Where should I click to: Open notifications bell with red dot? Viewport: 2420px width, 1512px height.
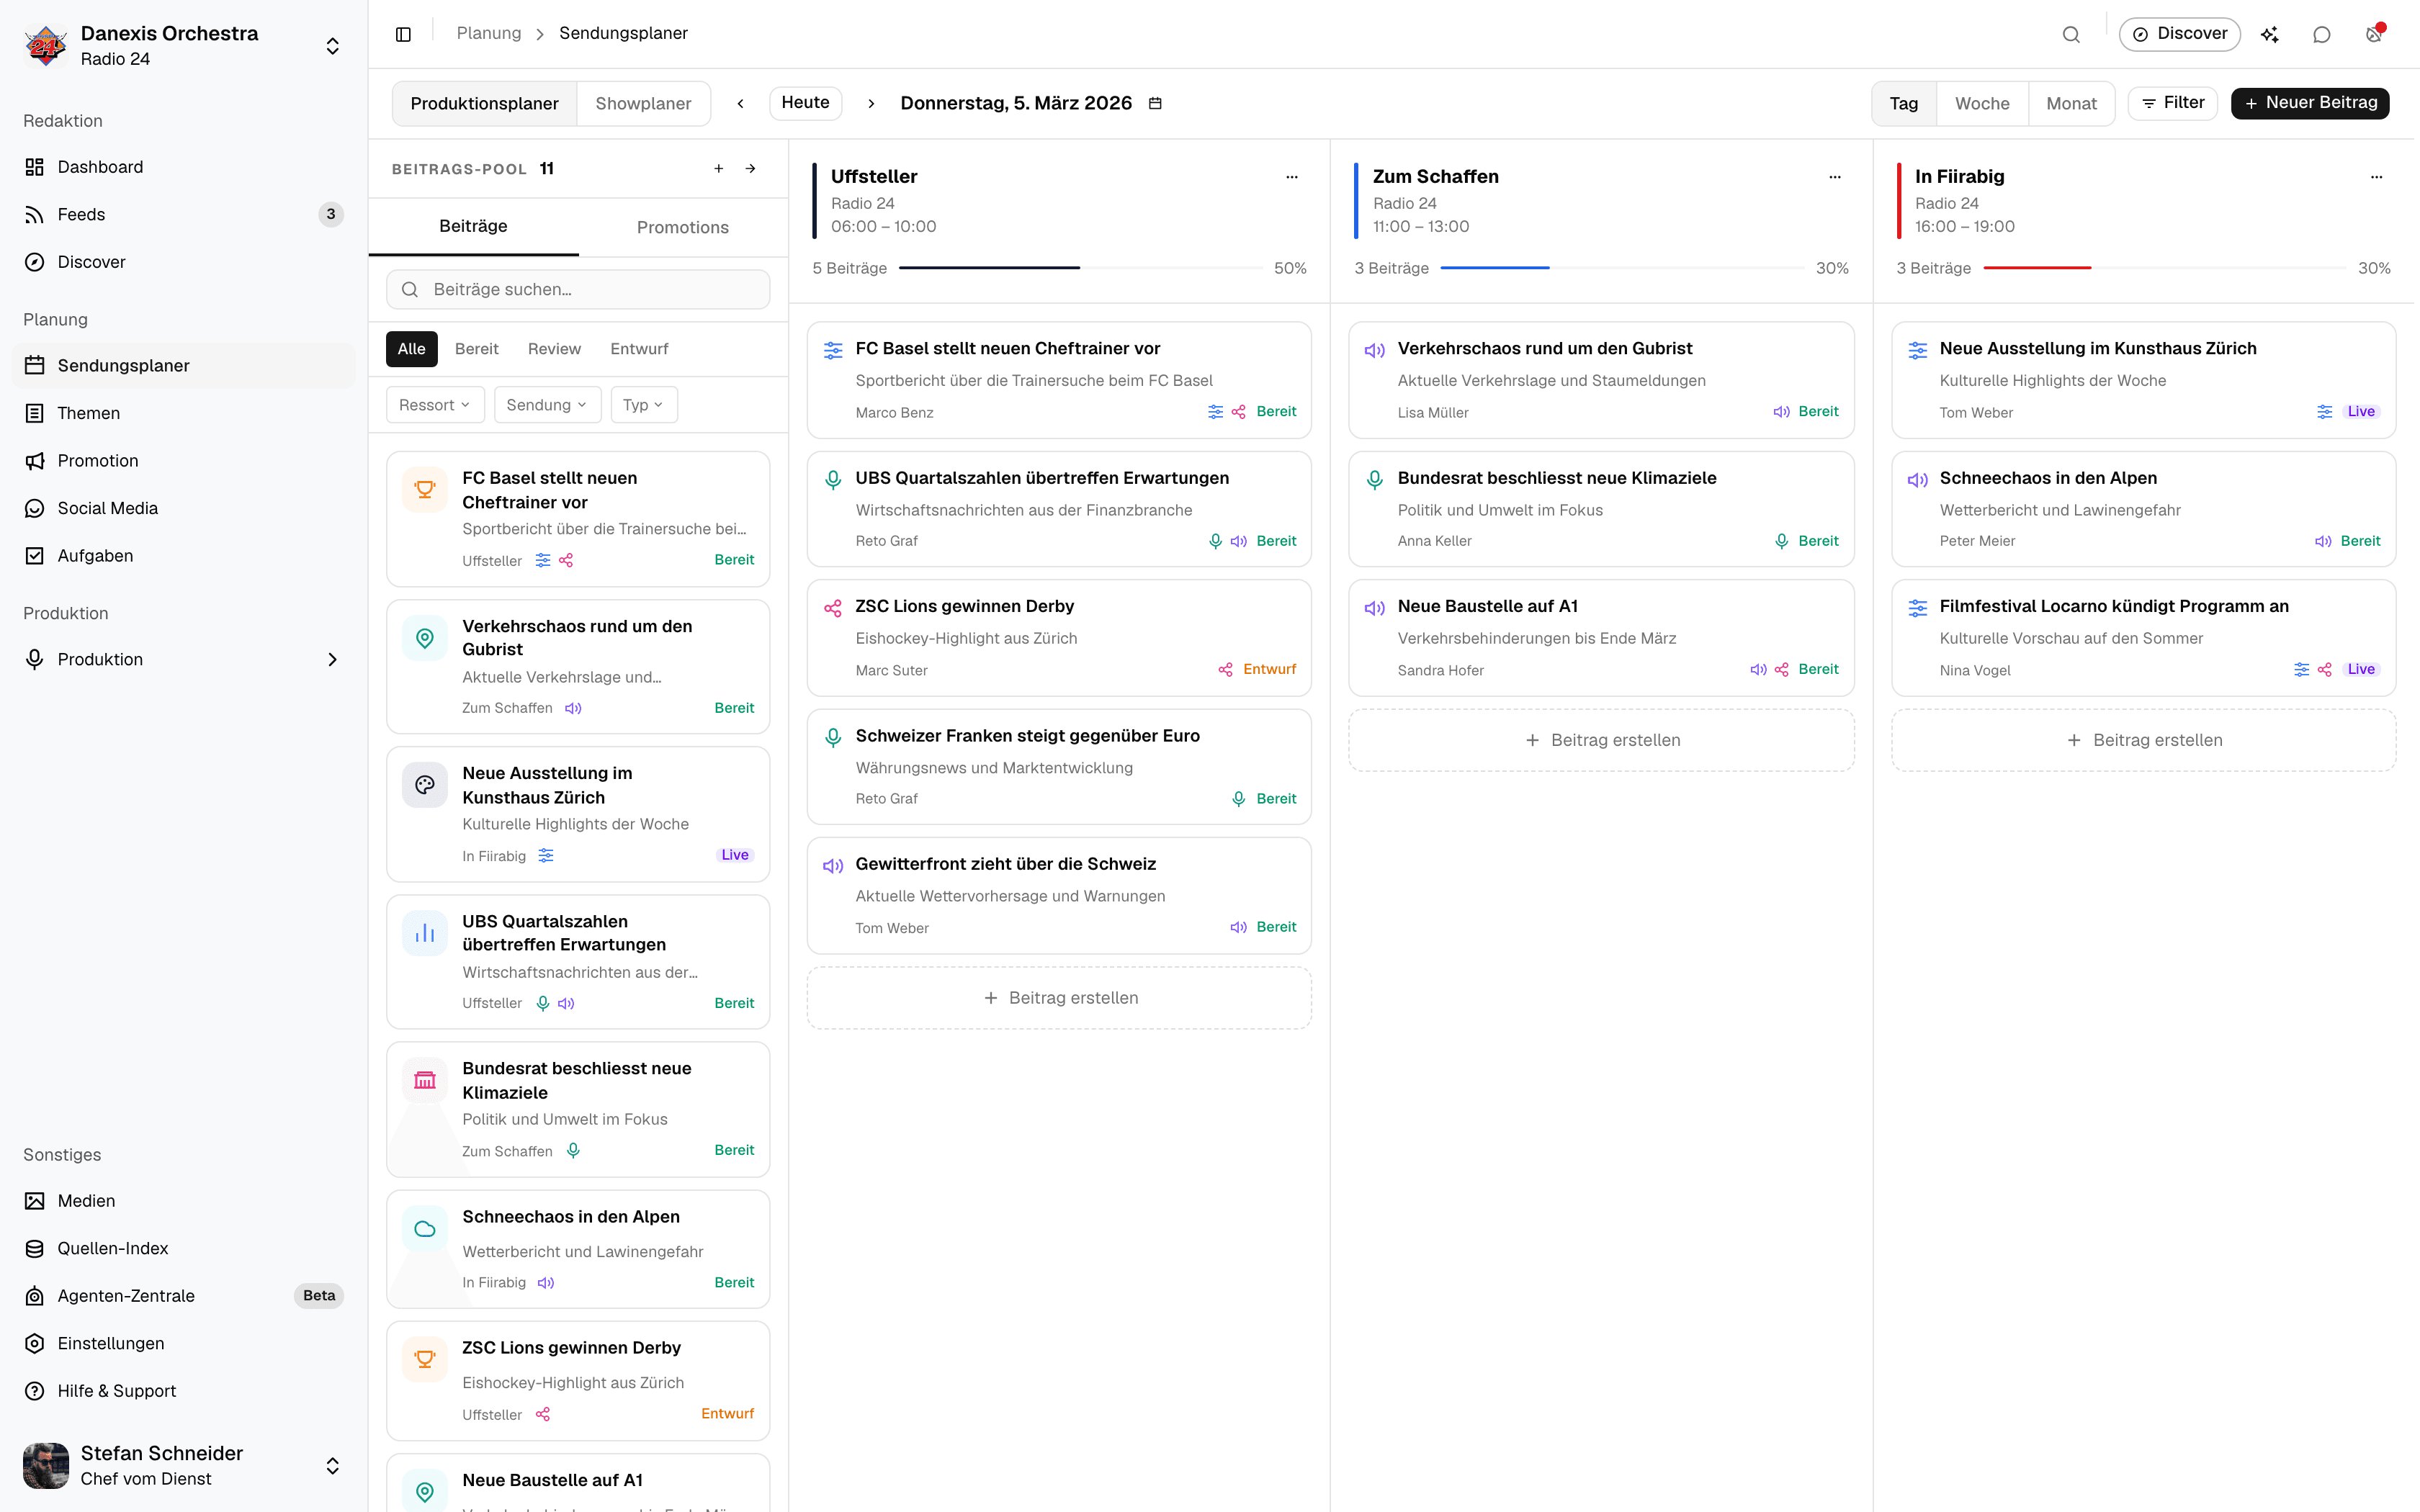click(2374, 34)
